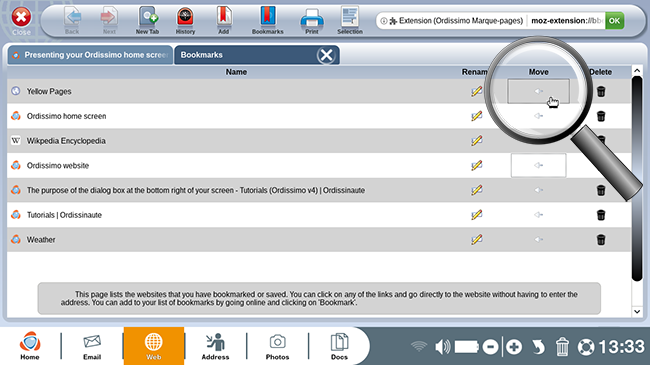Rename the Weather bookmark
Viewport: 650px width, 365px height.
click(x=477, y=240)
